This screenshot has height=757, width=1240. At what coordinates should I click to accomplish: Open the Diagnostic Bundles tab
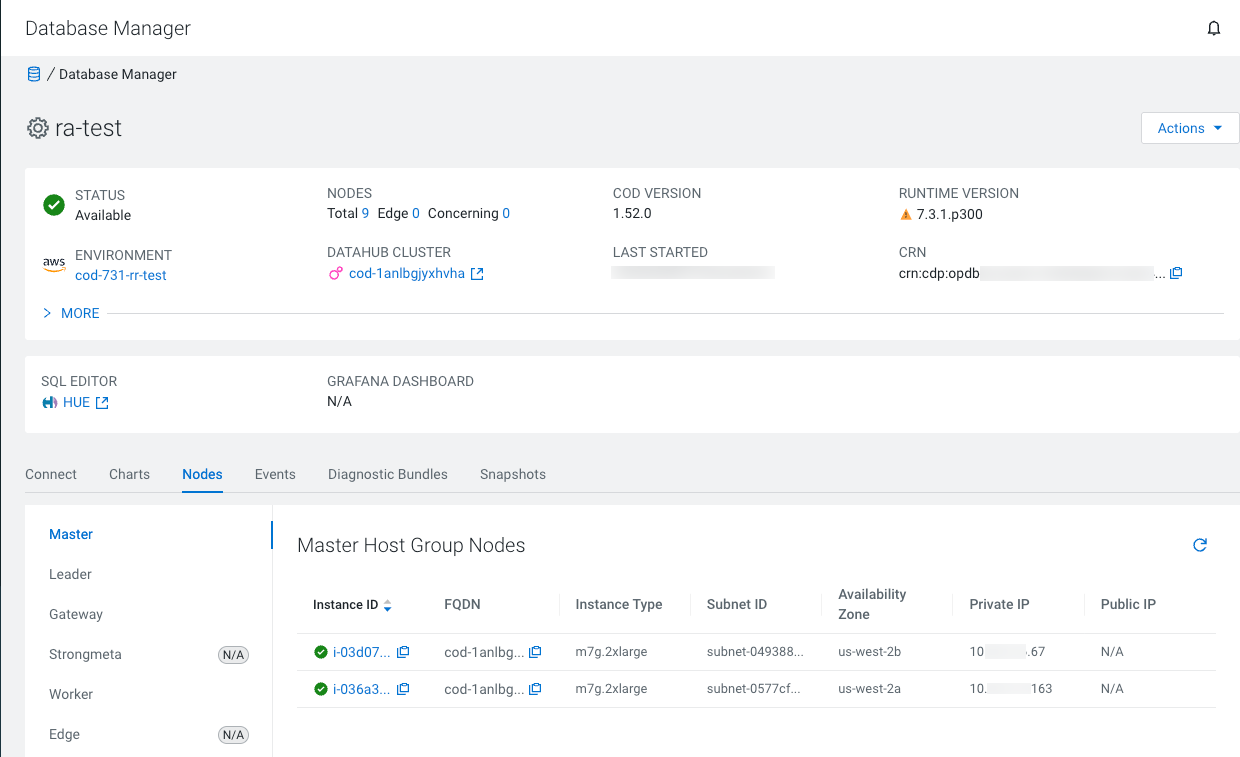tap(387, 474)
